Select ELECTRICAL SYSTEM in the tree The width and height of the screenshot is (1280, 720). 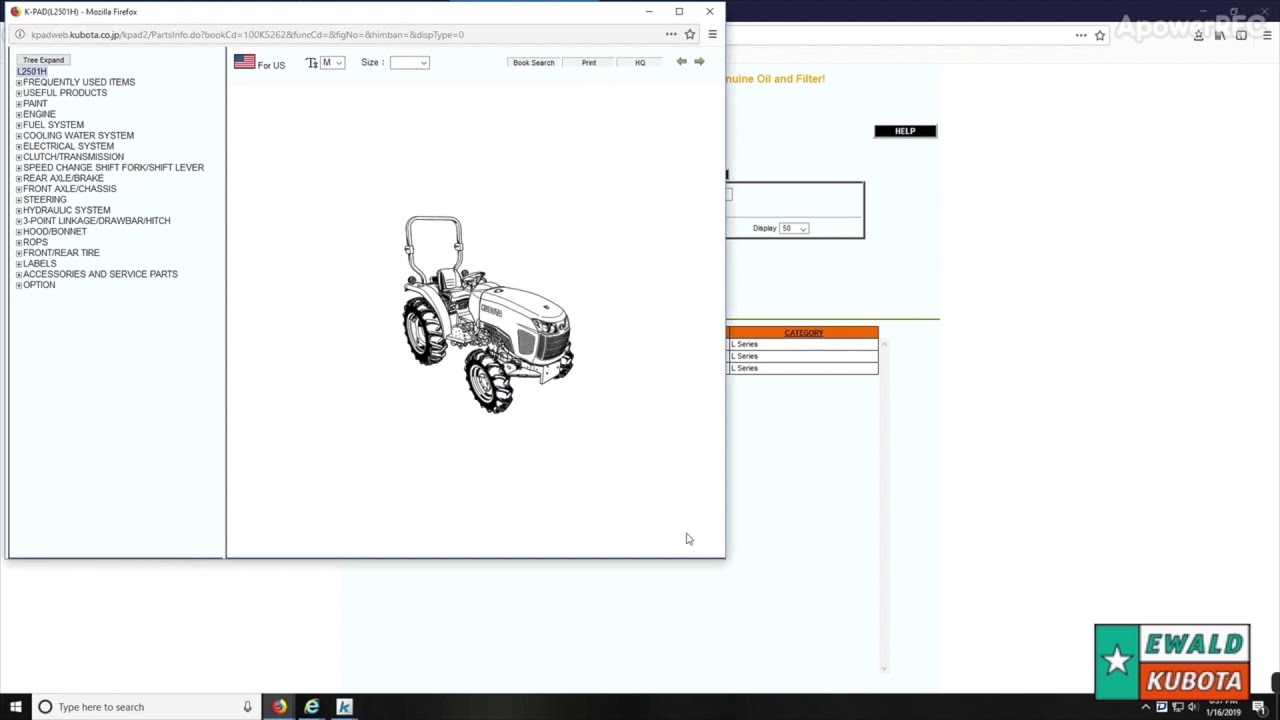click(68, 146)
